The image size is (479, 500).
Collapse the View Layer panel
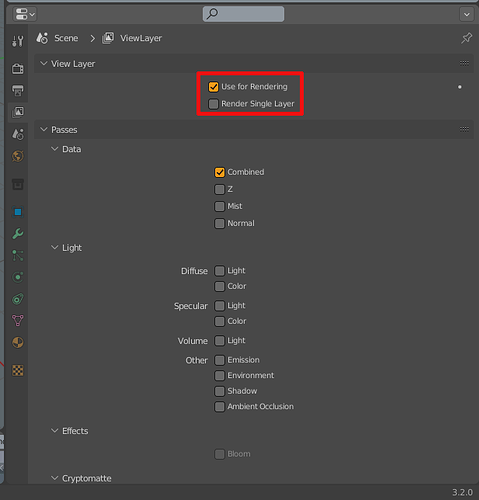(44, 63)
